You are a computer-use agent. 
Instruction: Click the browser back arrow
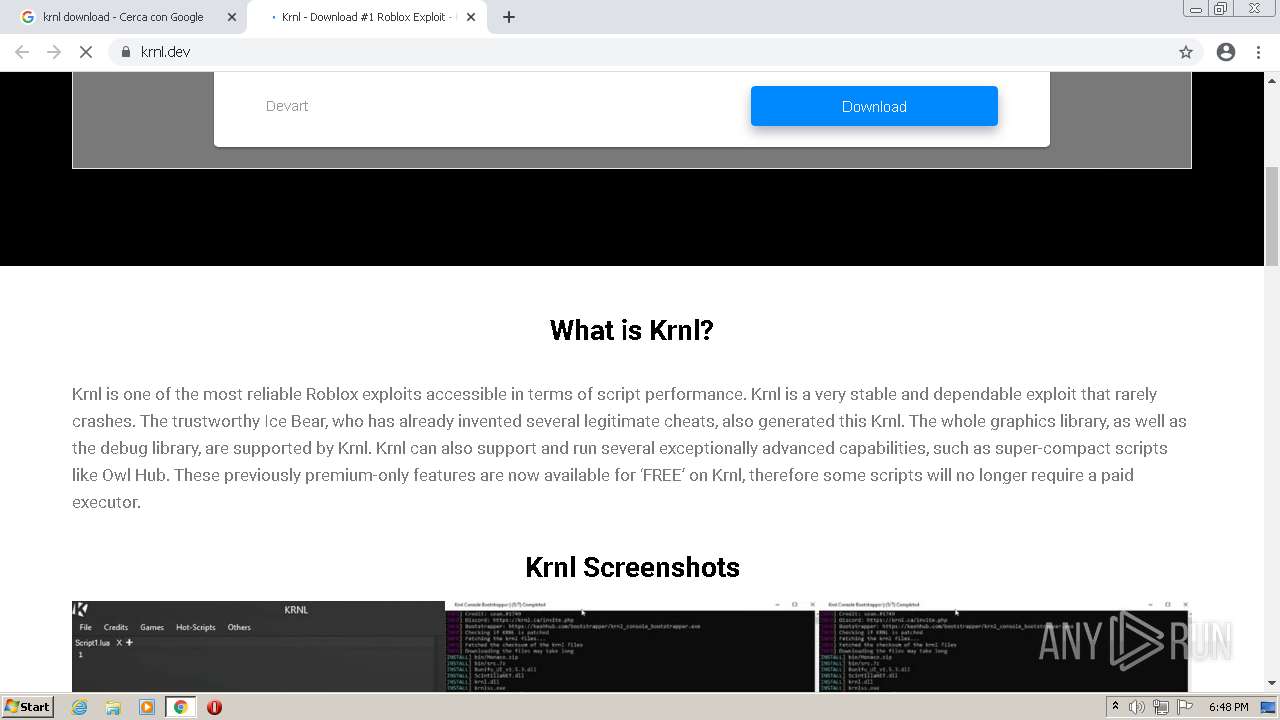point(22,52)
